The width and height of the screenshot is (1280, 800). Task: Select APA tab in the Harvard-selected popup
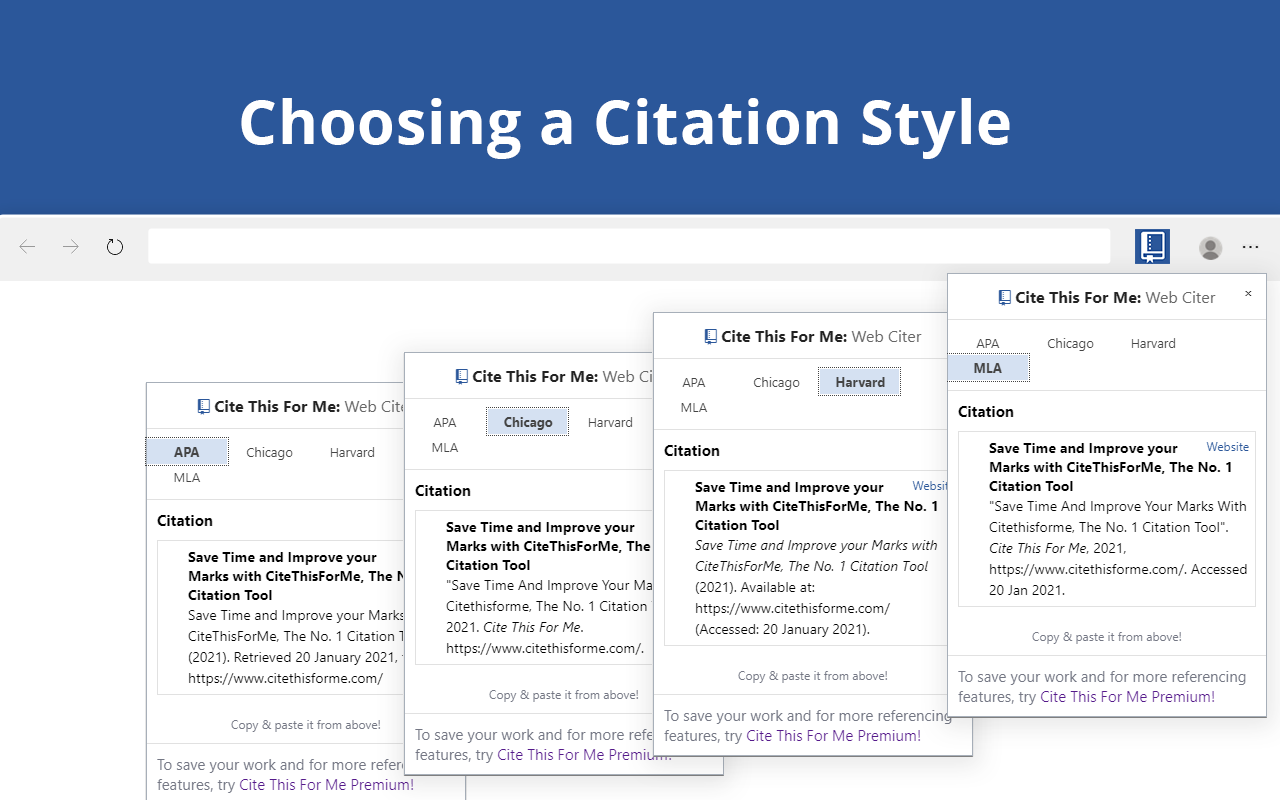click(694, 382)
